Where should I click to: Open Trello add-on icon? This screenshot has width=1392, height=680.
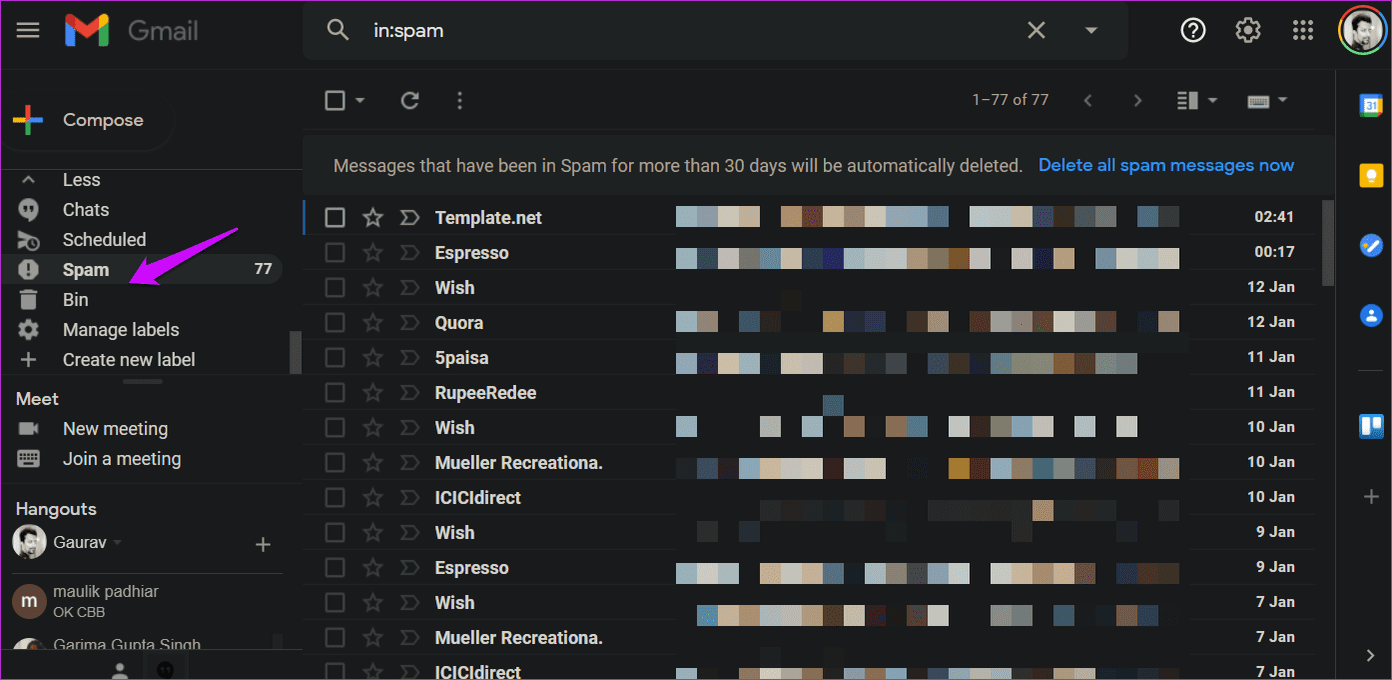click(1370, 427)
